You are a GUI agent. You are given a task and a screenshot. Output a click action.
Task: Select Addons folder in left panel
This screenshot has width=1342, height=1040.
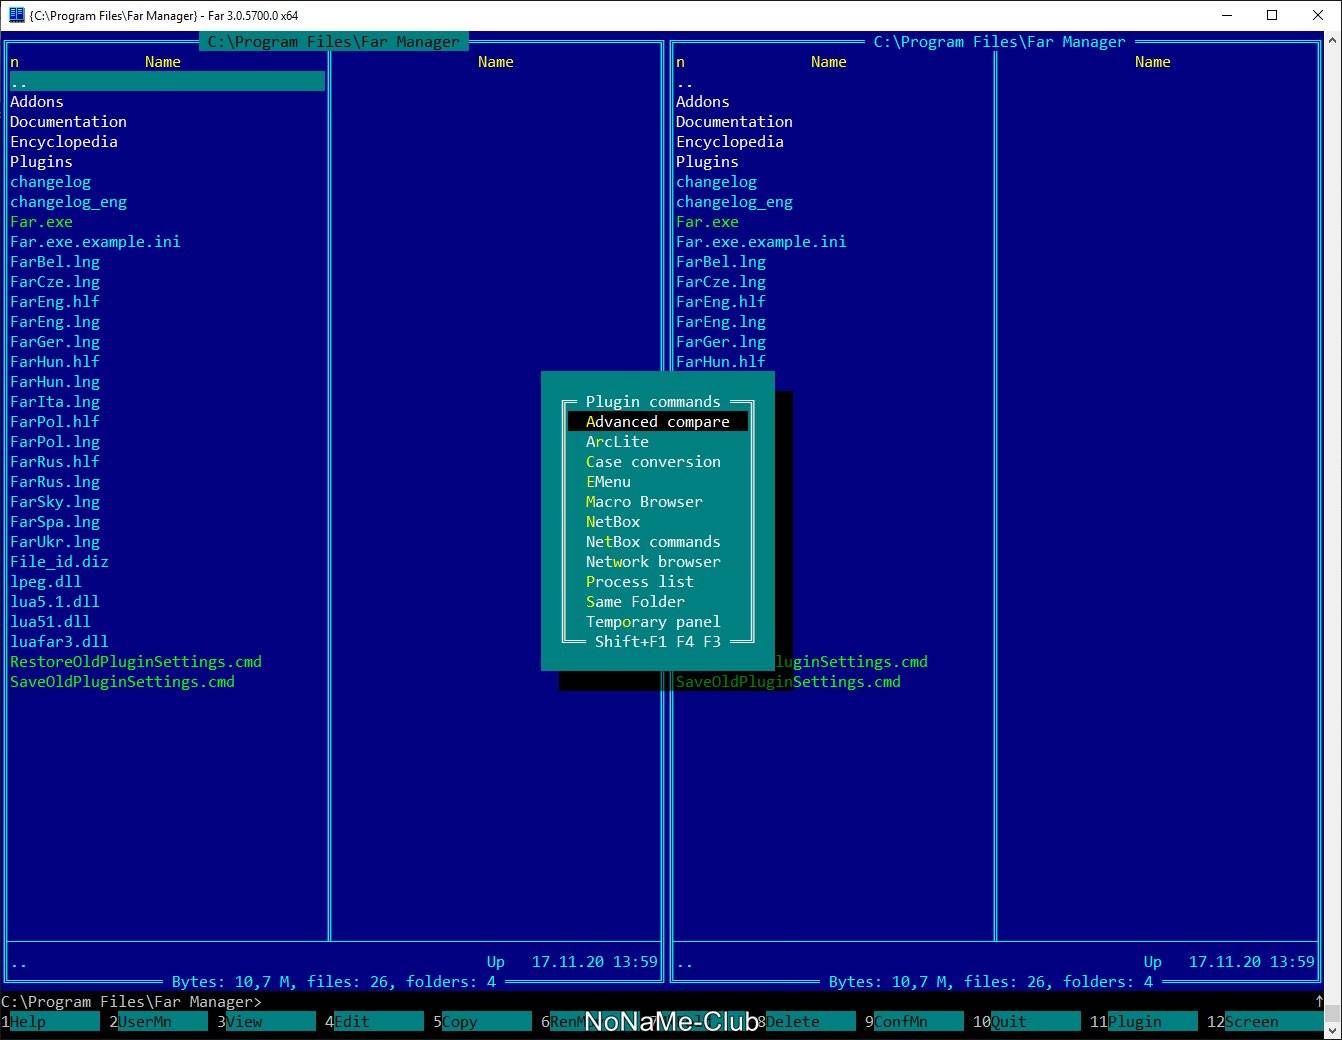(37, 102)
